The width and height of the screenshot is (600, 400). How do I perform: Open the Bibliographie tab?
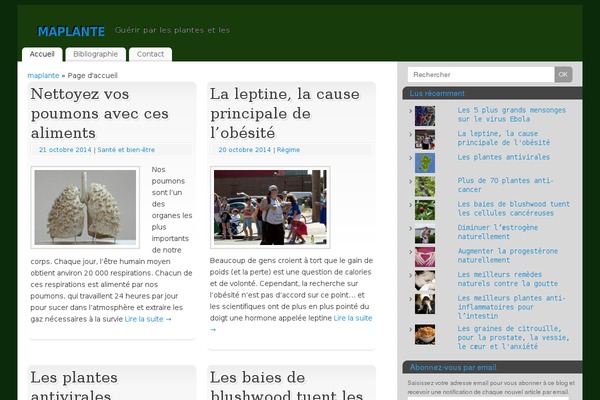pos(96,54)
